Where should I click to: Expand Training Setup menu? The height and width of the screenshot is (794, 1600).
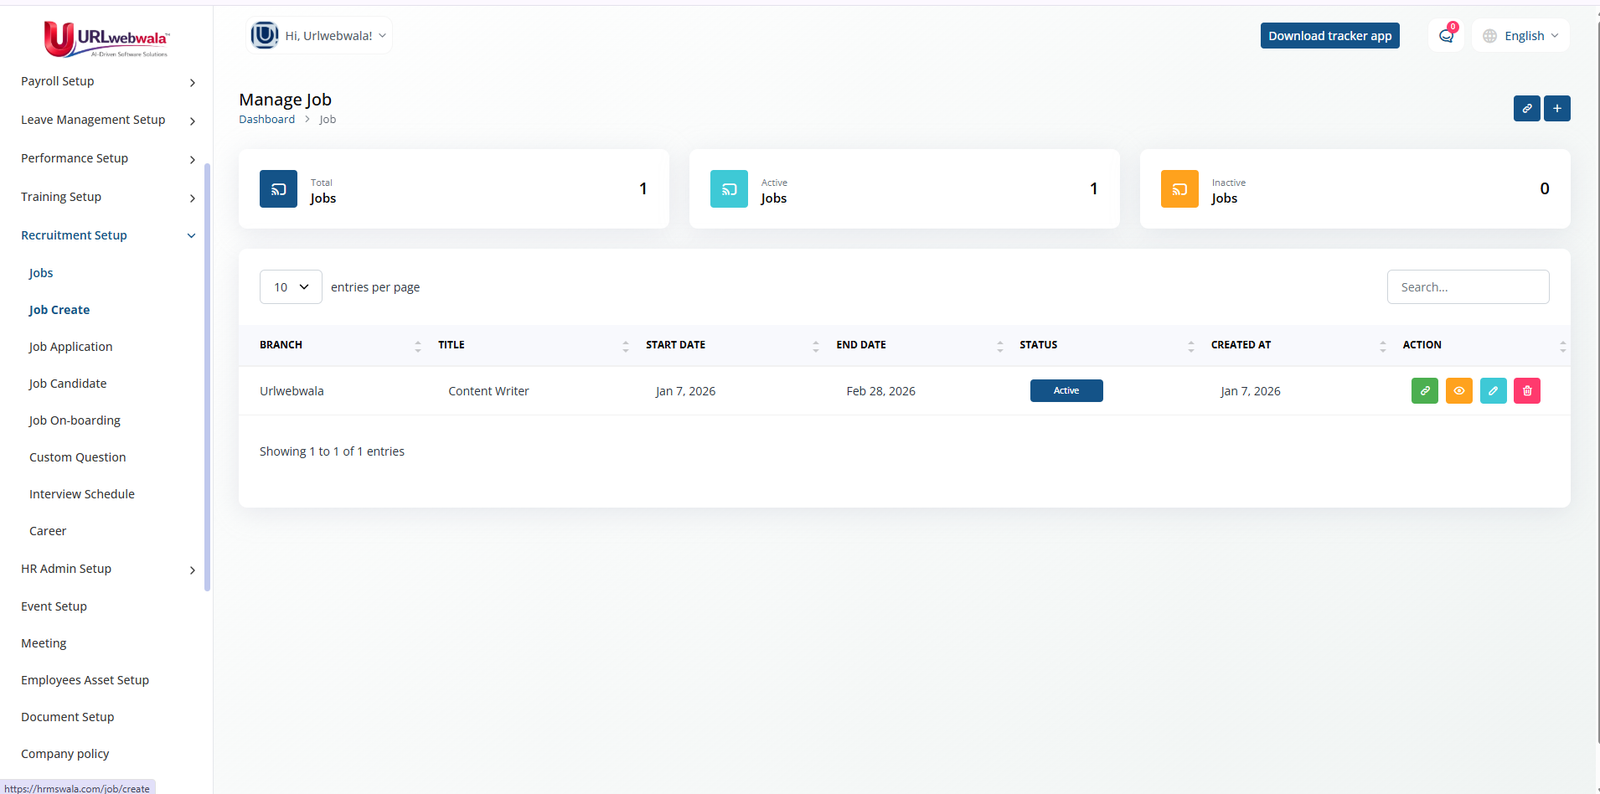click(107, 197)
